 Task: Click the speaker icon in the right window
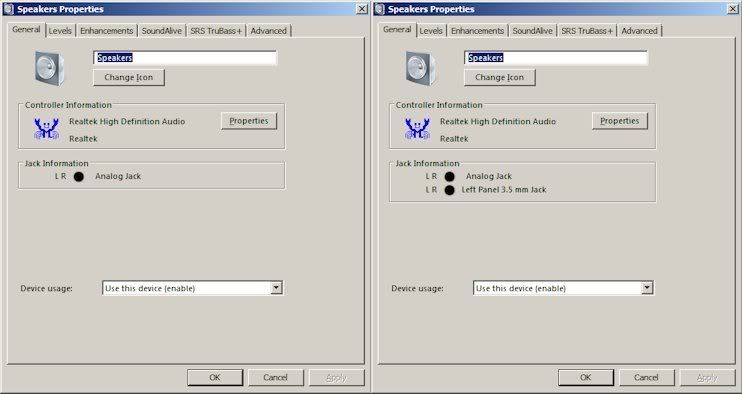pos(420,69)
